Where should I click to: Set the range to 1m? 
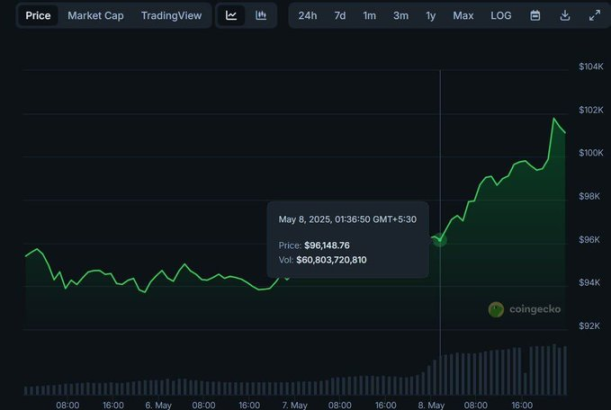[370, 16]
